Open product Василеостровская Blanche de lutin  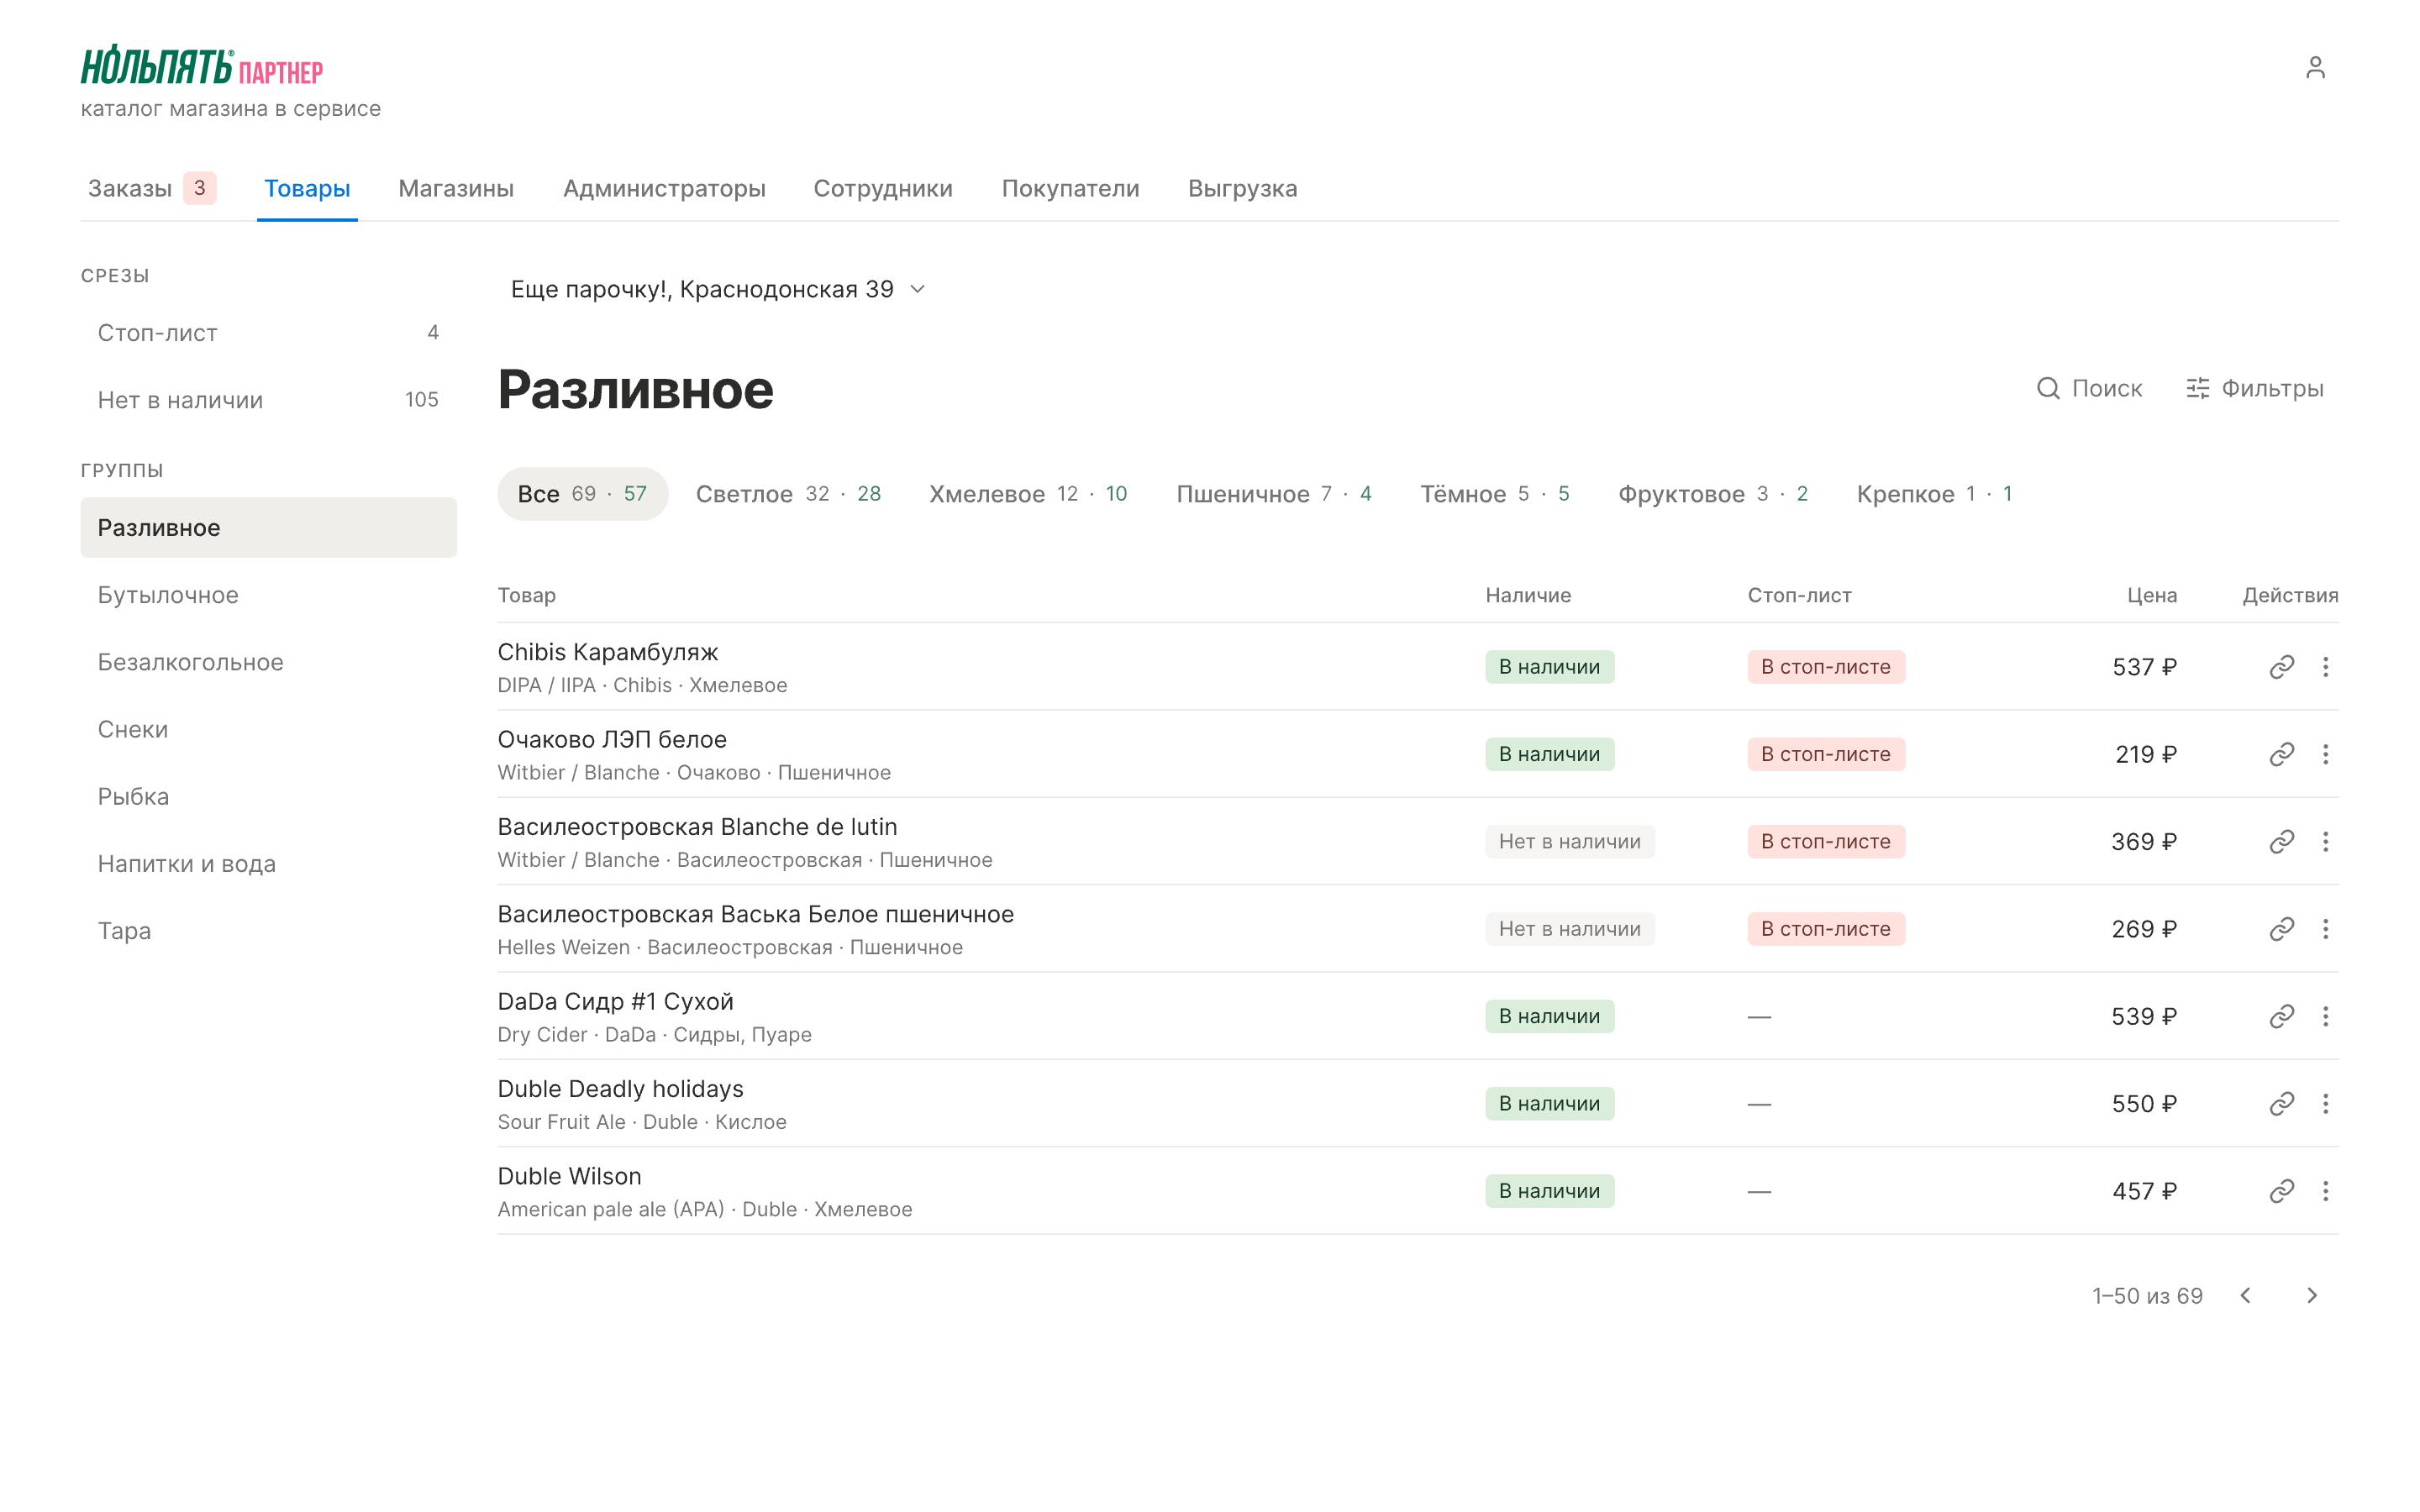coord(697,827)
